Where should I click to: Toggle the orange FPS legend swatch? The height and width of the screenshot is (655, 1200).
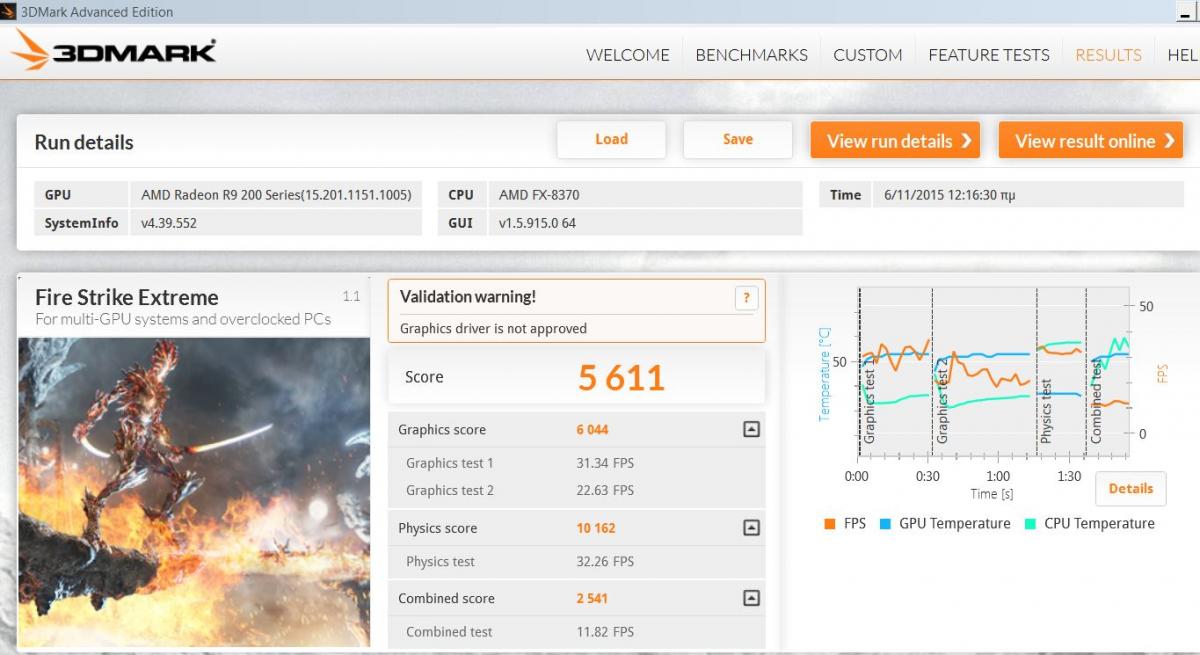click(x=830, y=523)
